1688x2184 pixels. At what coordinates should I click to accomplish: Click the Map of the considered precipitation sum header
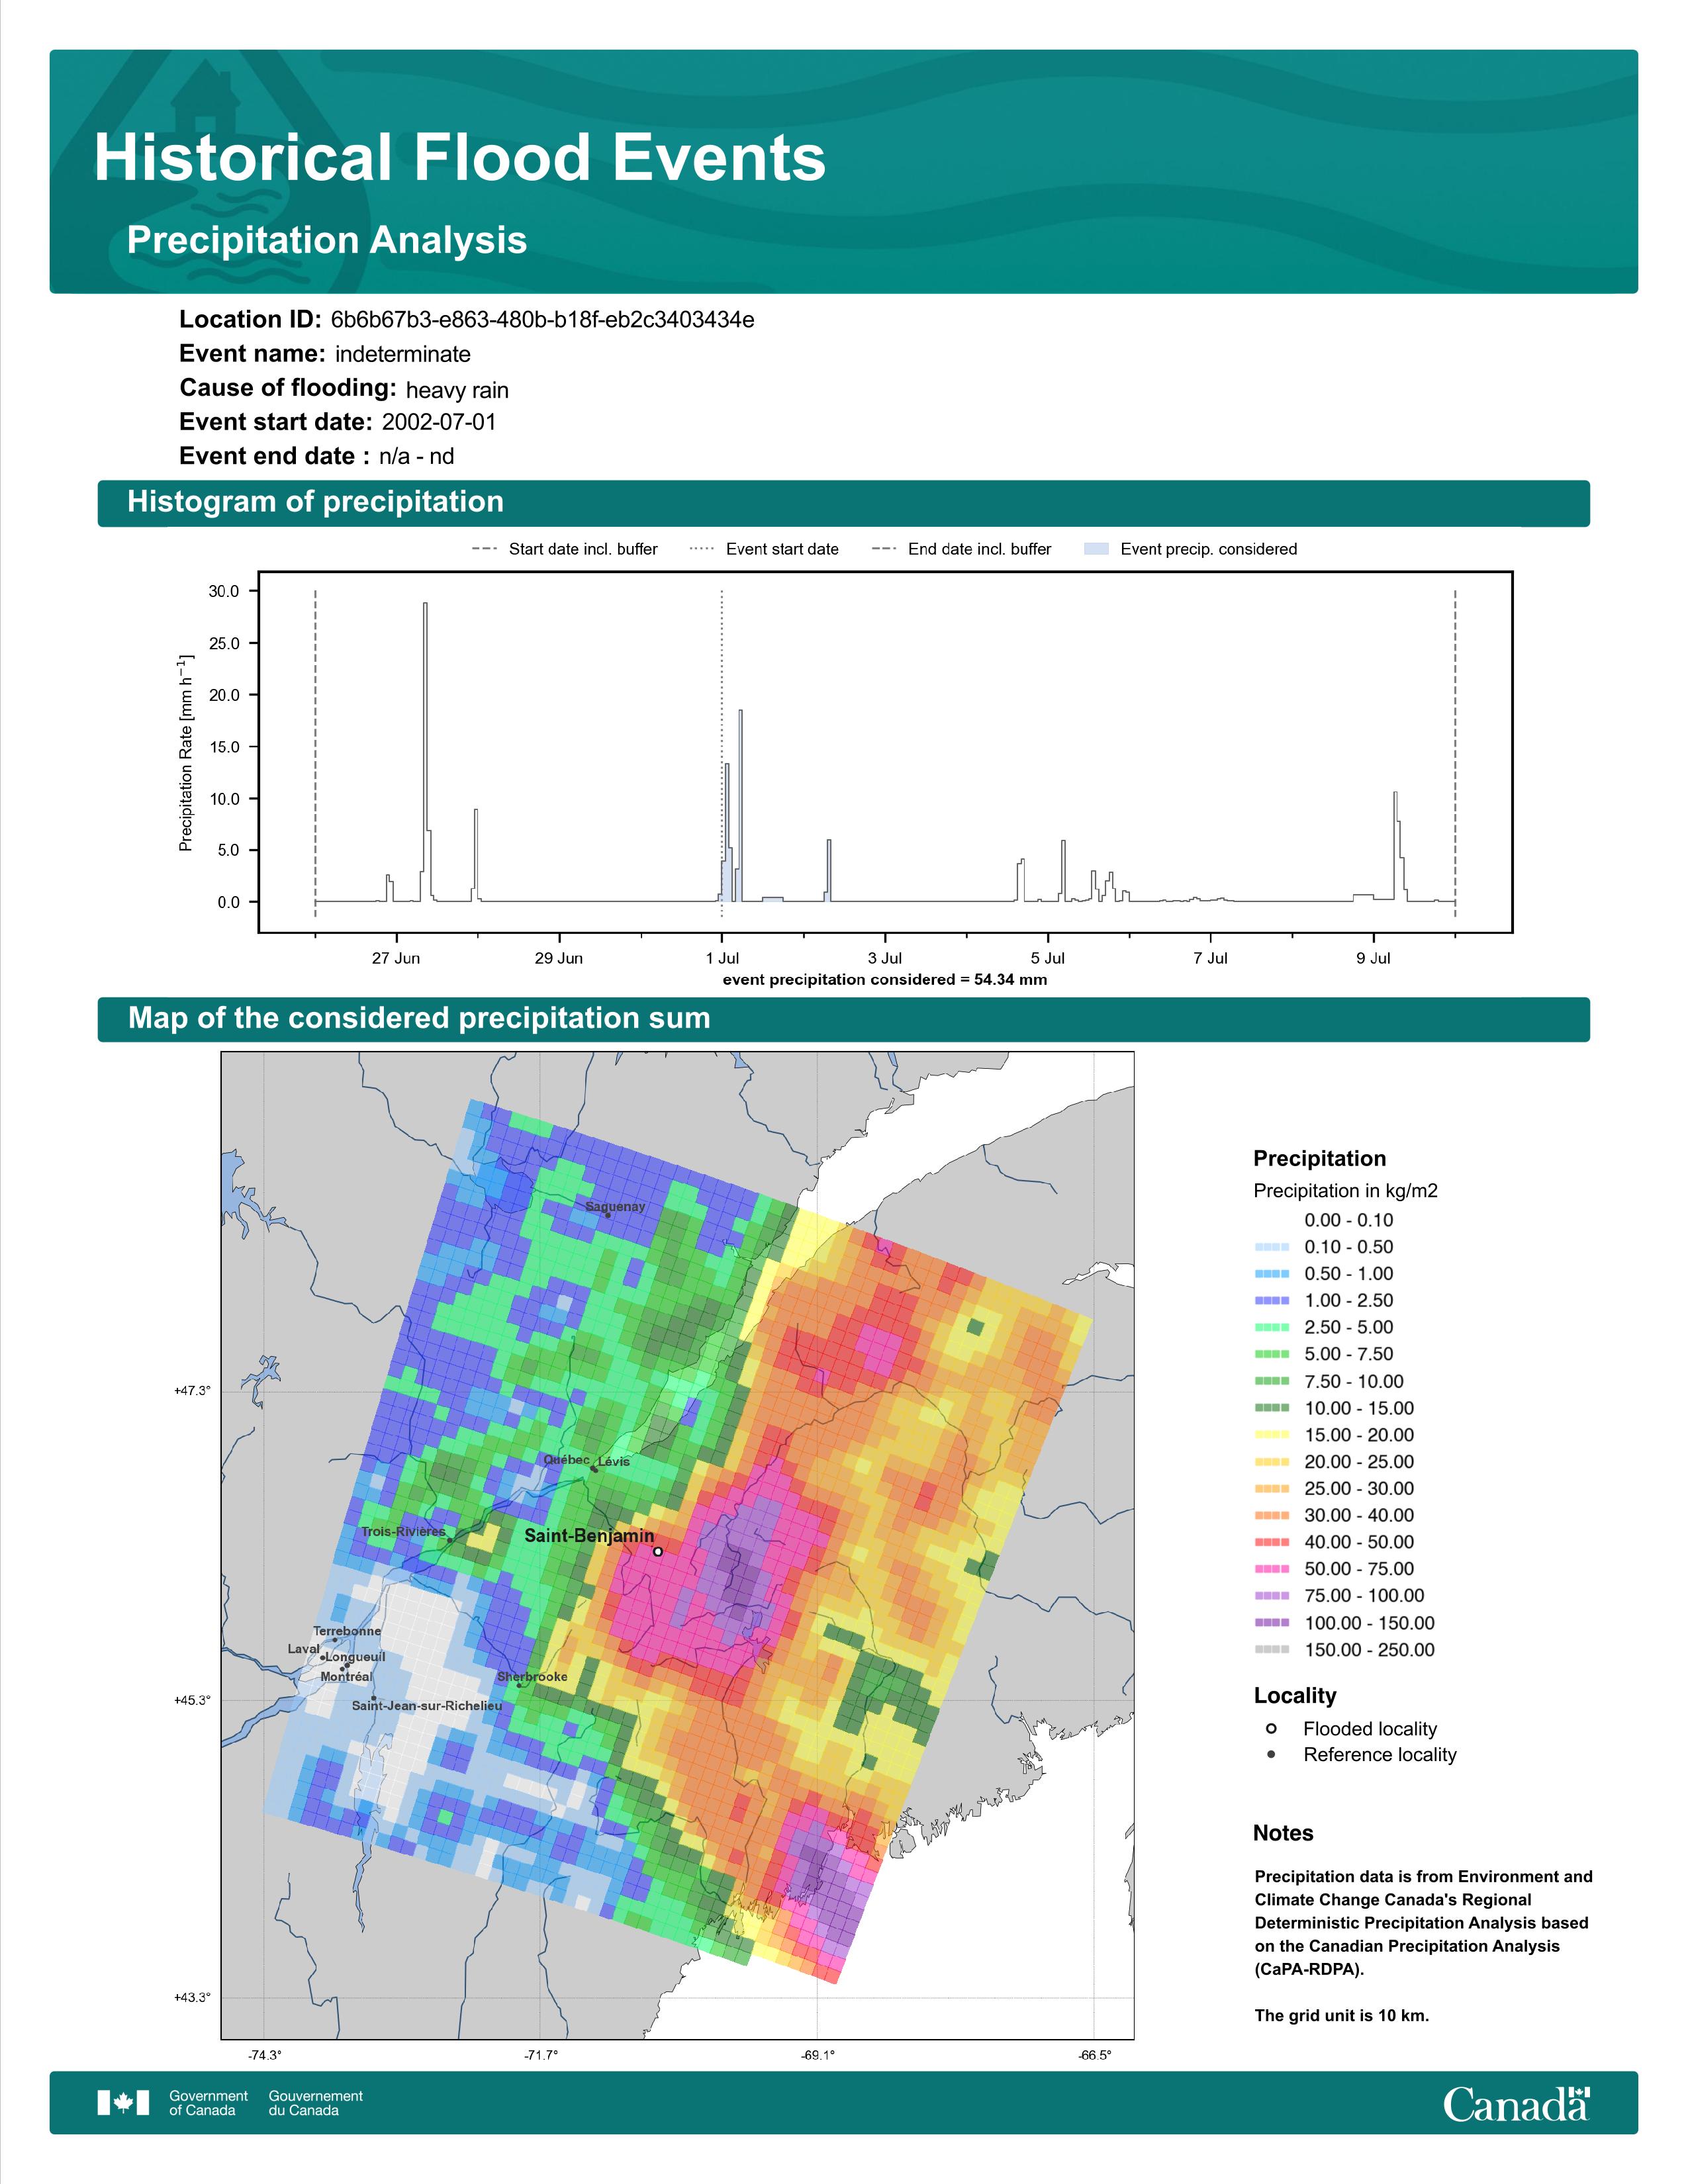[843, 1019]
